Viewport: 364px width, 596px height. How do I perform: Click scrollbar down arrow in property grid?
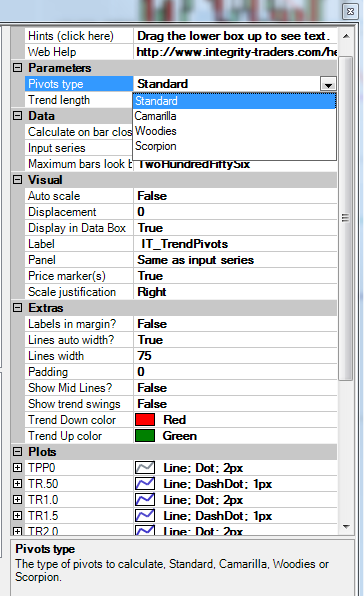(x=346, y=526)
